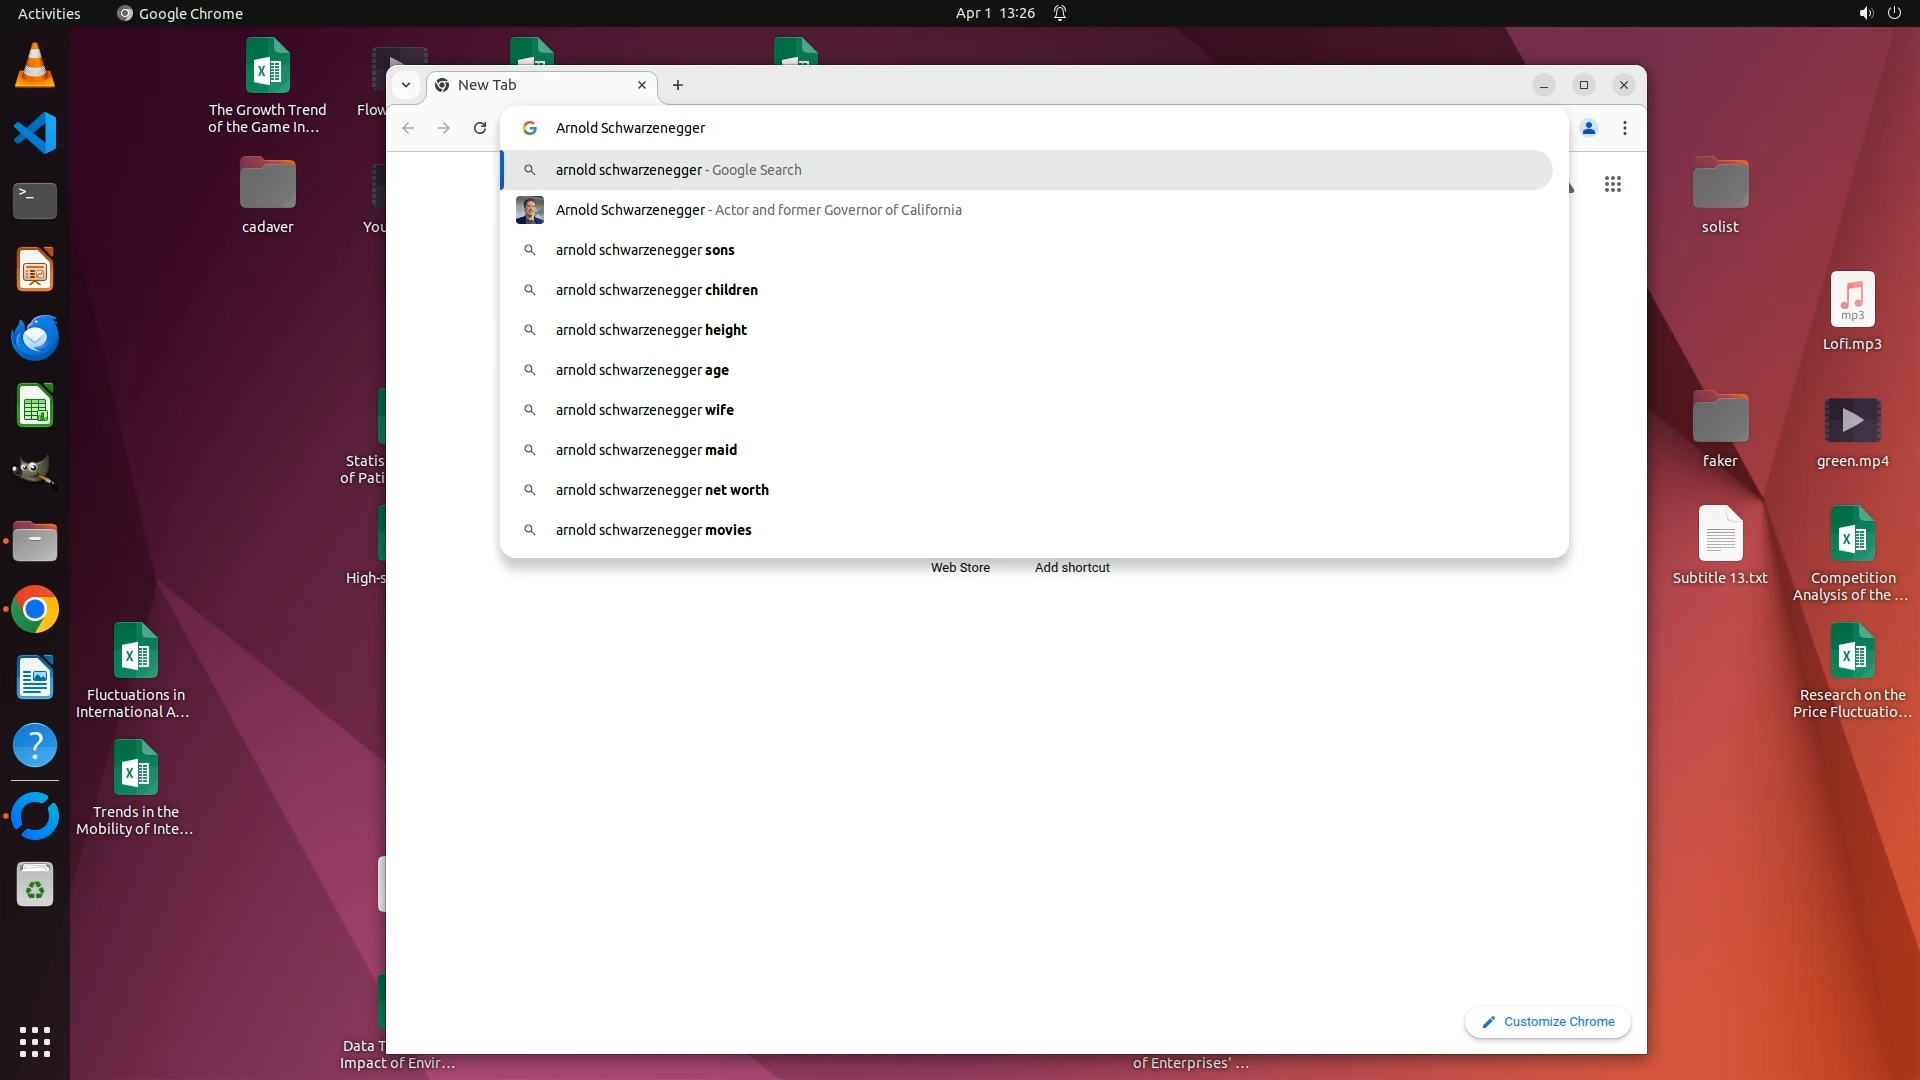This screenshot has height=1080, width=1920.
Task: Click Customize Chrome button
Action: click(1547, 1022)
